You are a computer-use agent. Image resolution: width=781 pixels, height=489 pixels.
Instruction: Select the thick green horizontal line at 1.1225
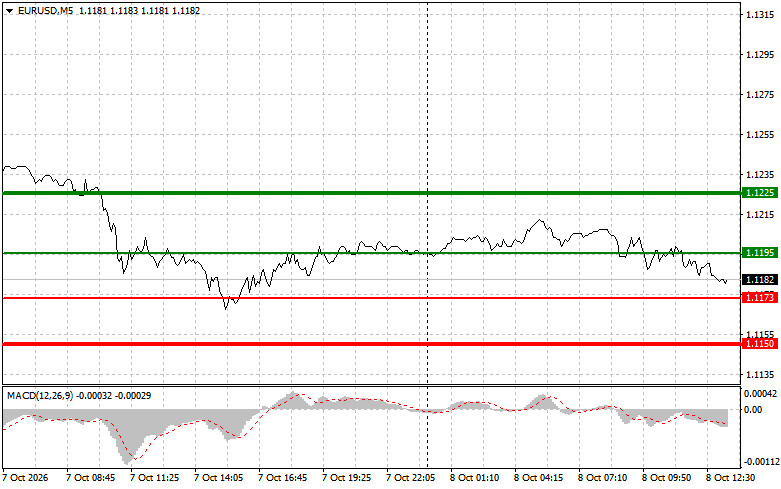point(372,193)
